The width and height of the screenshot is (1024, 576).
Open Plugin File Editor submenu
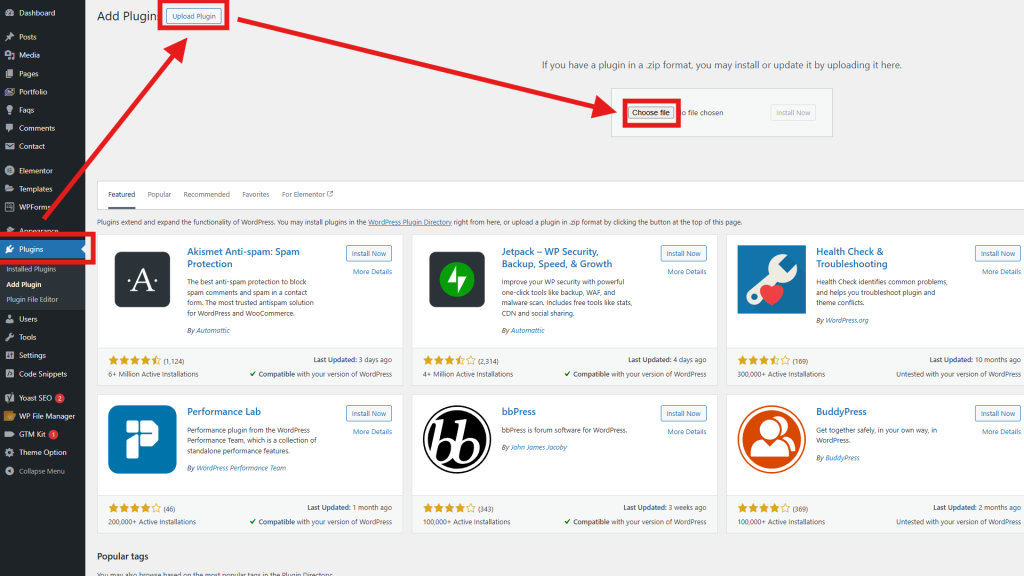32,300
